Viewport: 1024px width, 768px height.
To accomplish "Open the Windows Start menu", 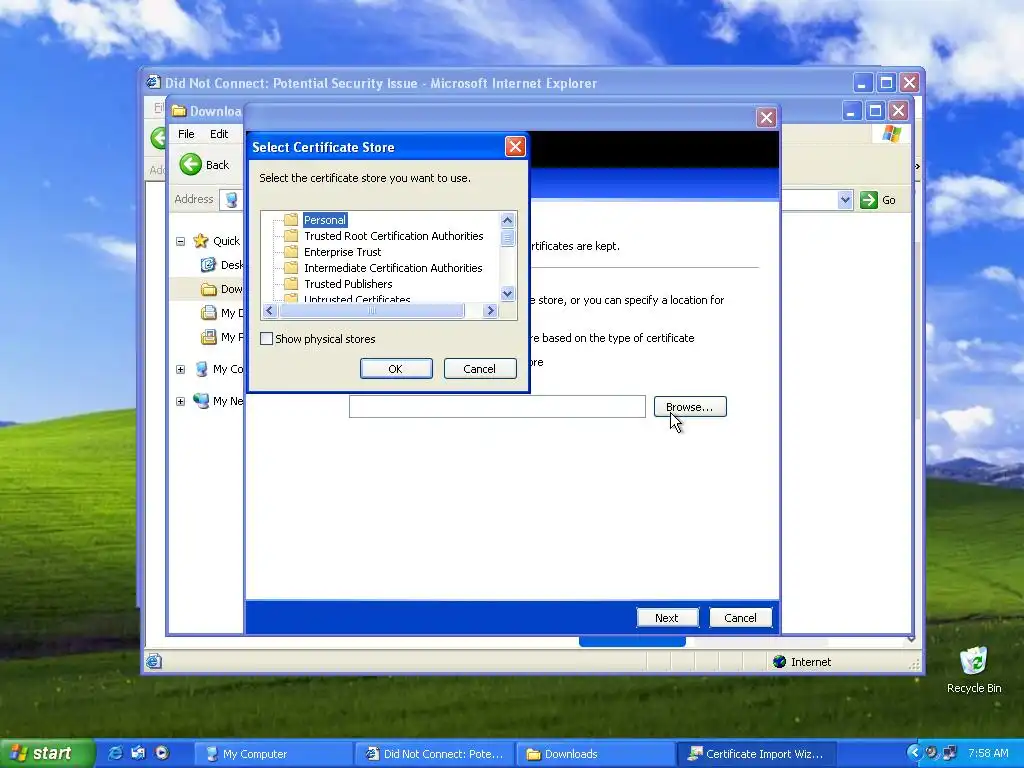I will click(46, 754).
